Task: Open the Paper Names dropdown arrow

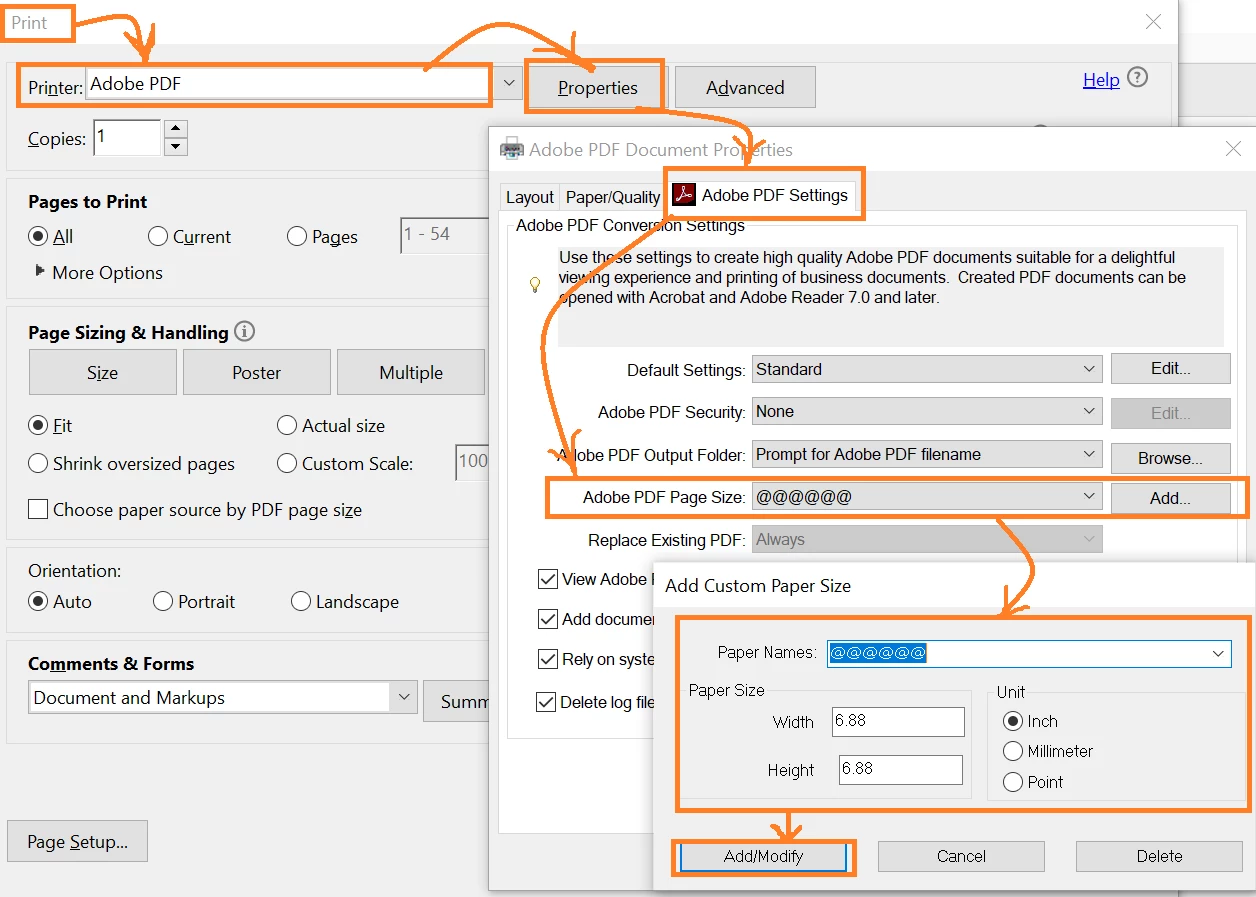Action: (1218, 654)
